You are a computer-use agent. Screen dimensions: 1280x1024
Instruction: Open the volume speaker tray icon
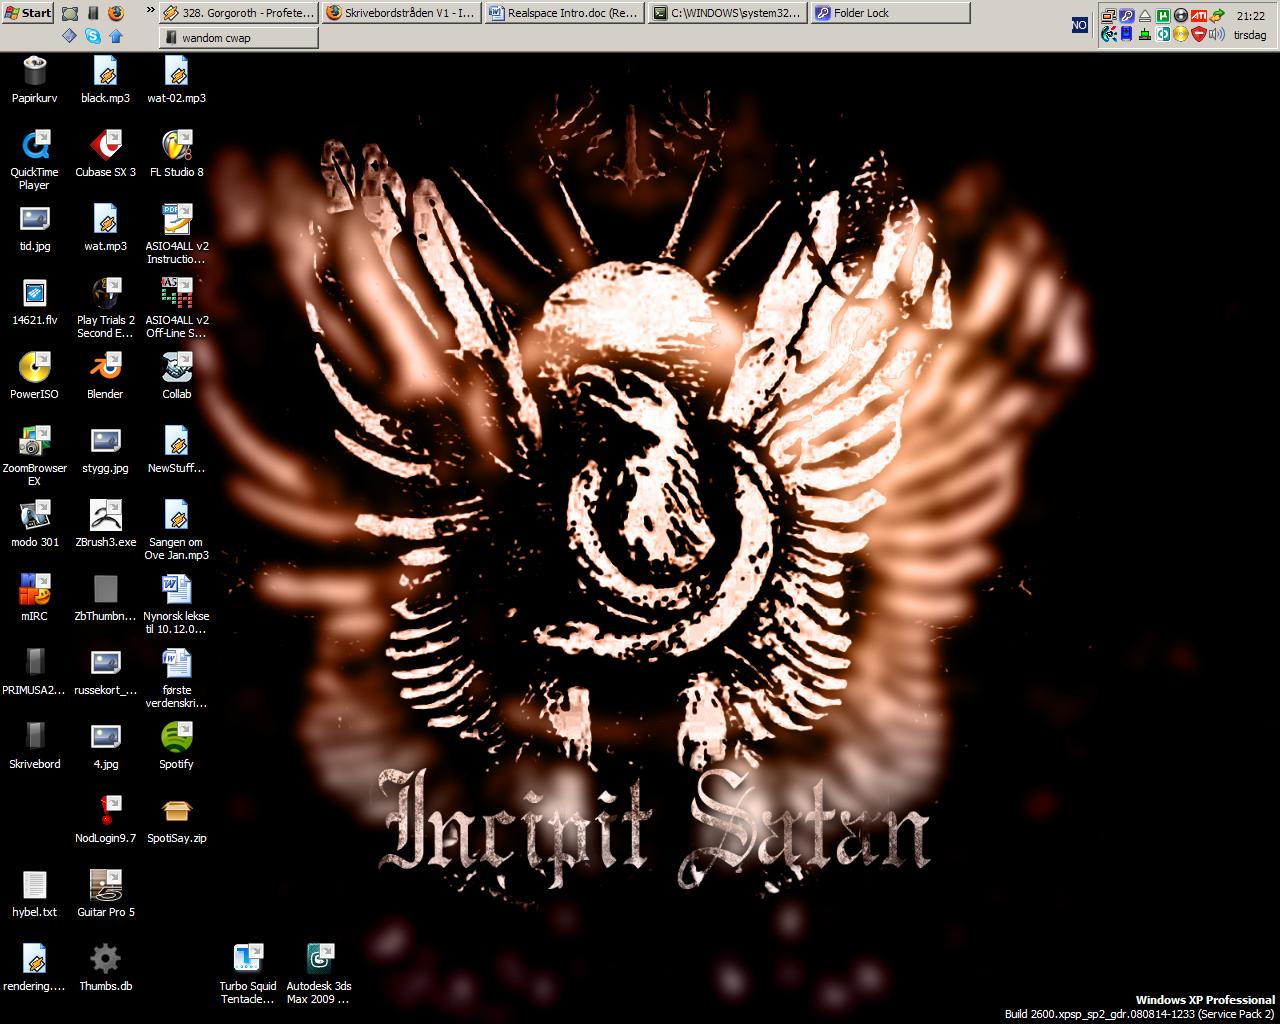tap(1216, 34)
